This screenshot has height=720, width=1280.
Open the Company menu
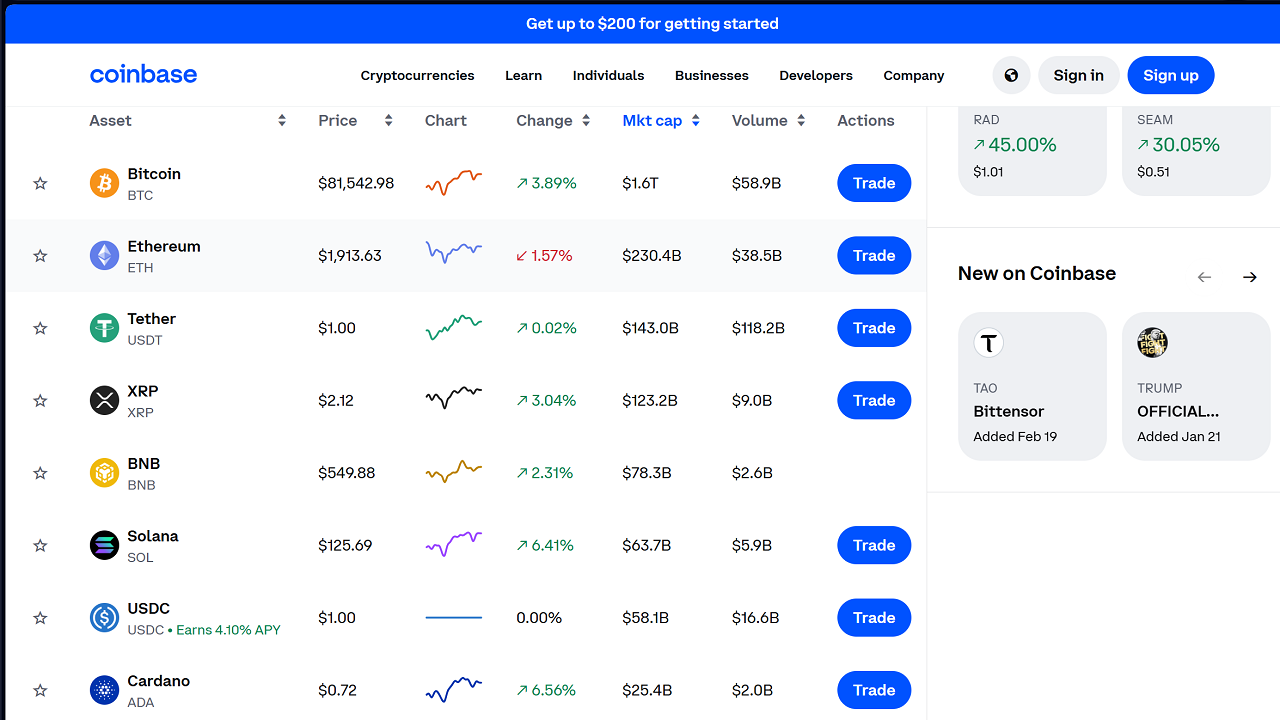[913, 75]
